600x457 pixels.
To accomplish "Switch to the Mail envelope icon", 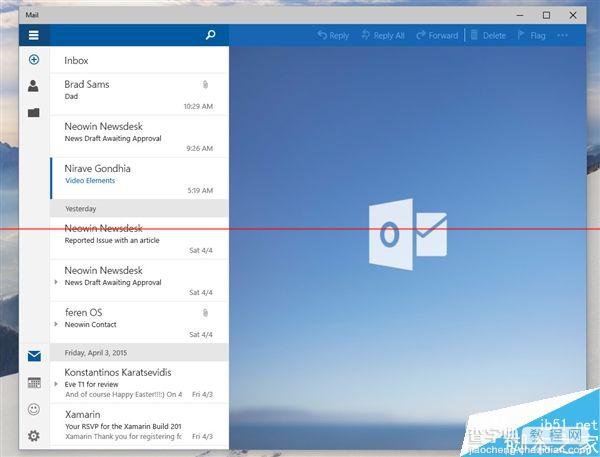I will click(34, 356).
